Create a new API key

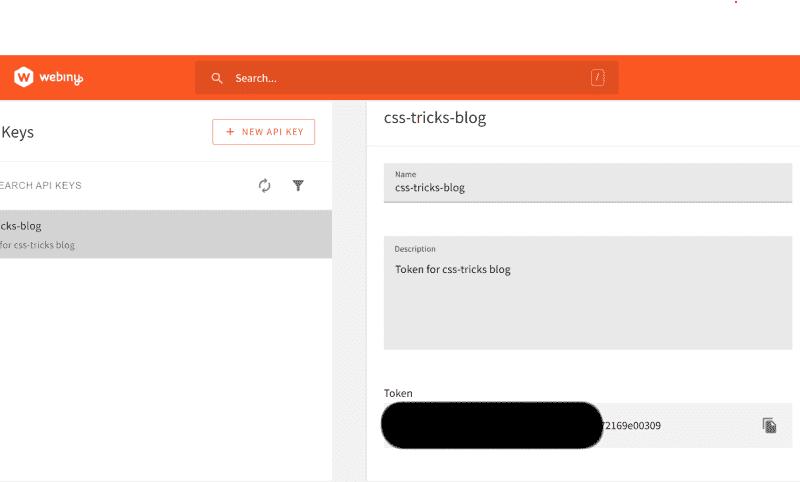pos(263,132)
